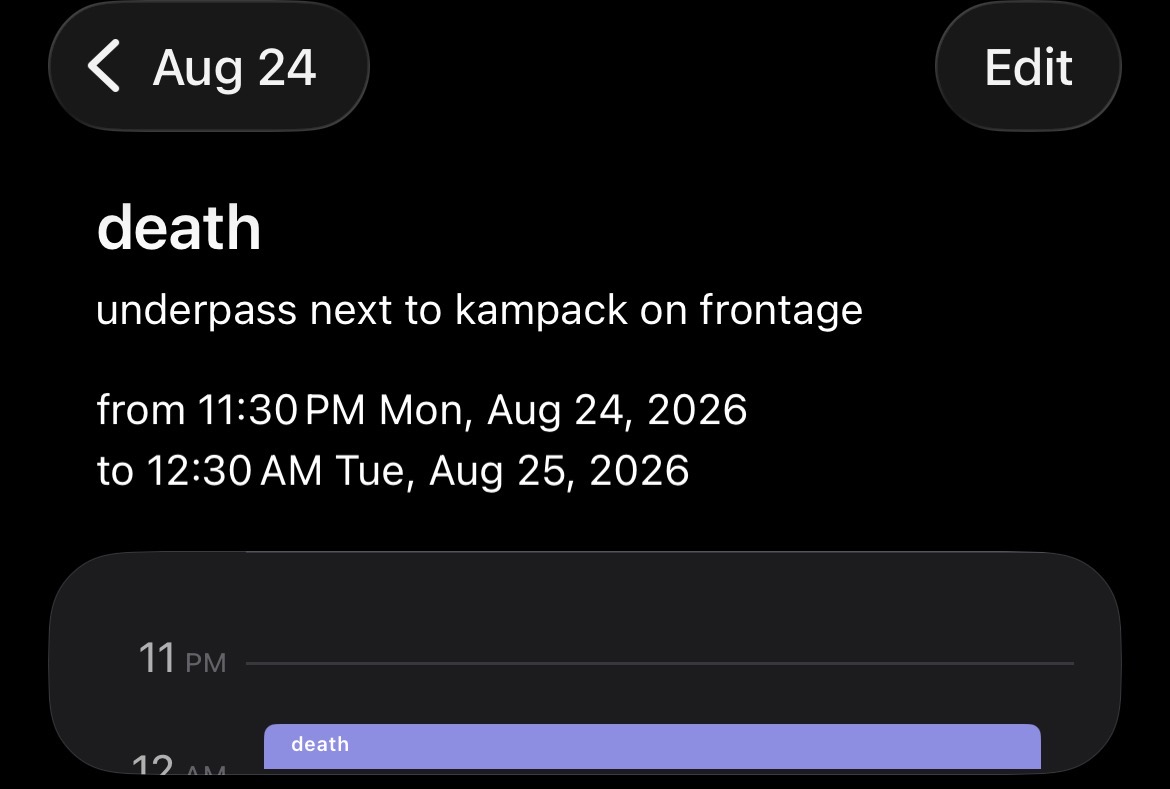1170x789 pixels.
Task: Tap the start time '11:30 PM'
Action: tap(281, 410)
